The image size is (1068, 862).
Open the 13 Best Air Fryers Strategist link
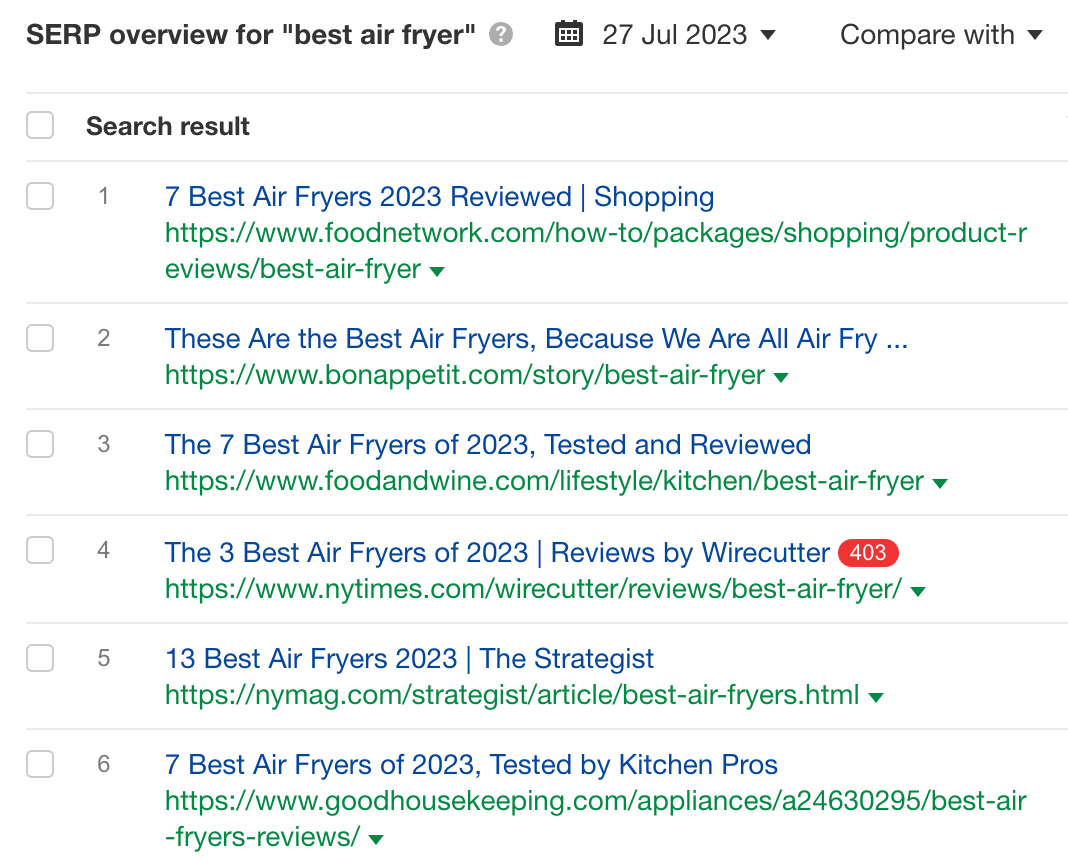pos(409,658)
